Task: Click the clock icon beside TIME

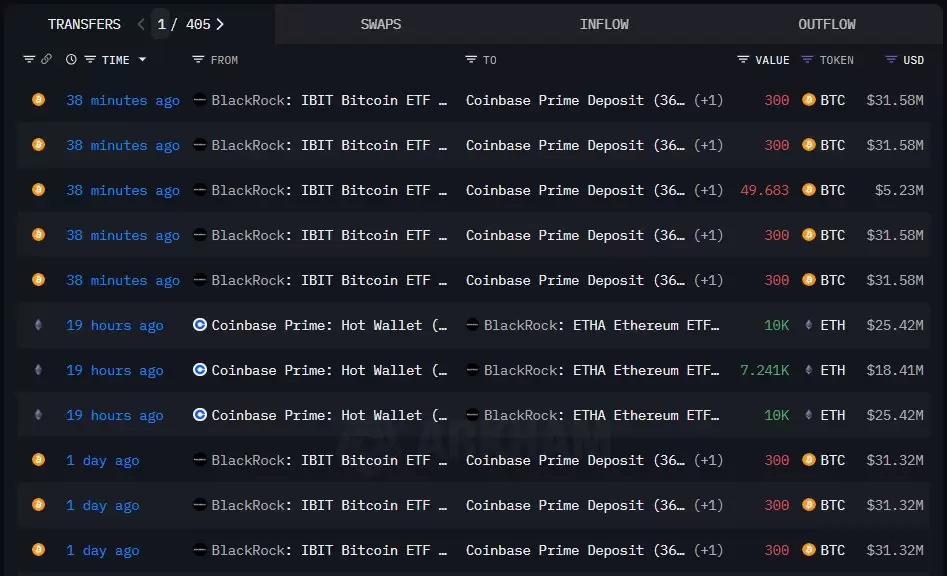Action: click(x=71, y=59)
